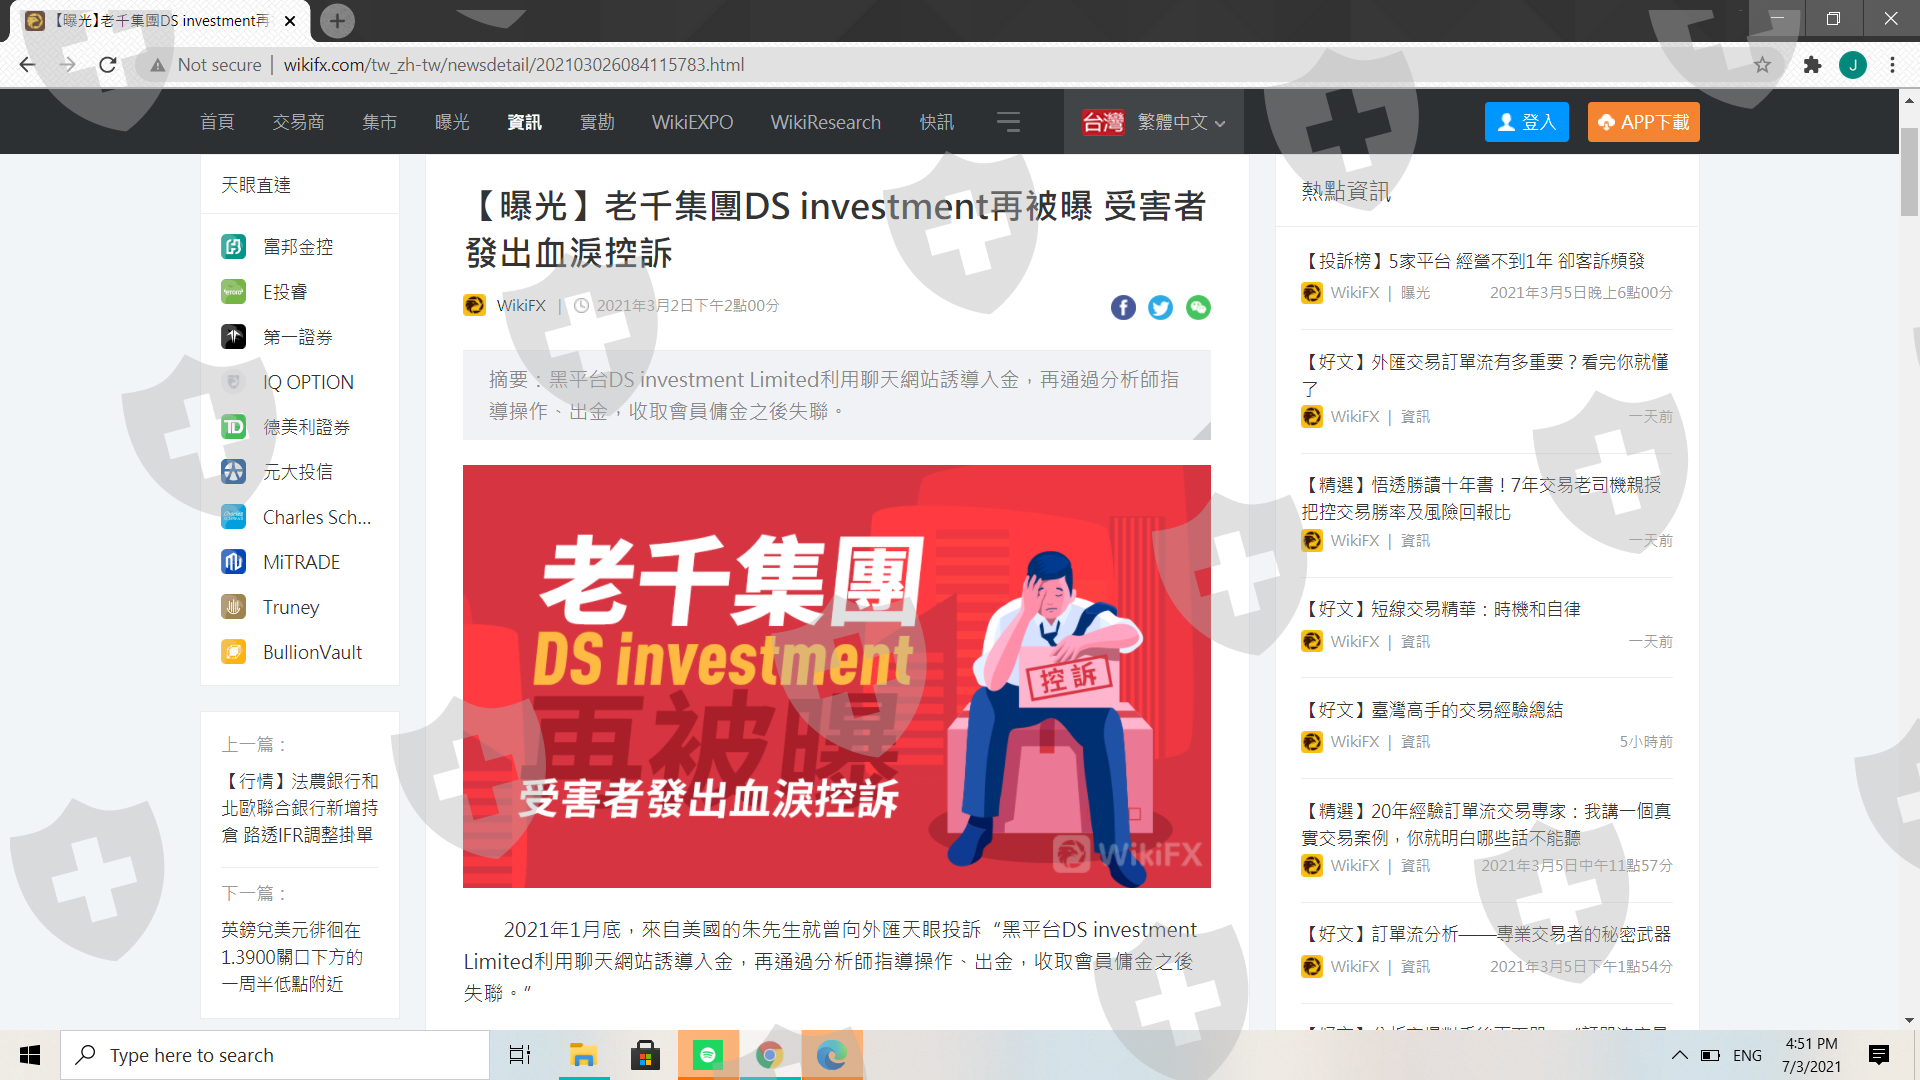The image size is (1920, 1080).
Task: Open Chrome three-dot menu
Action: (1892, 65)
